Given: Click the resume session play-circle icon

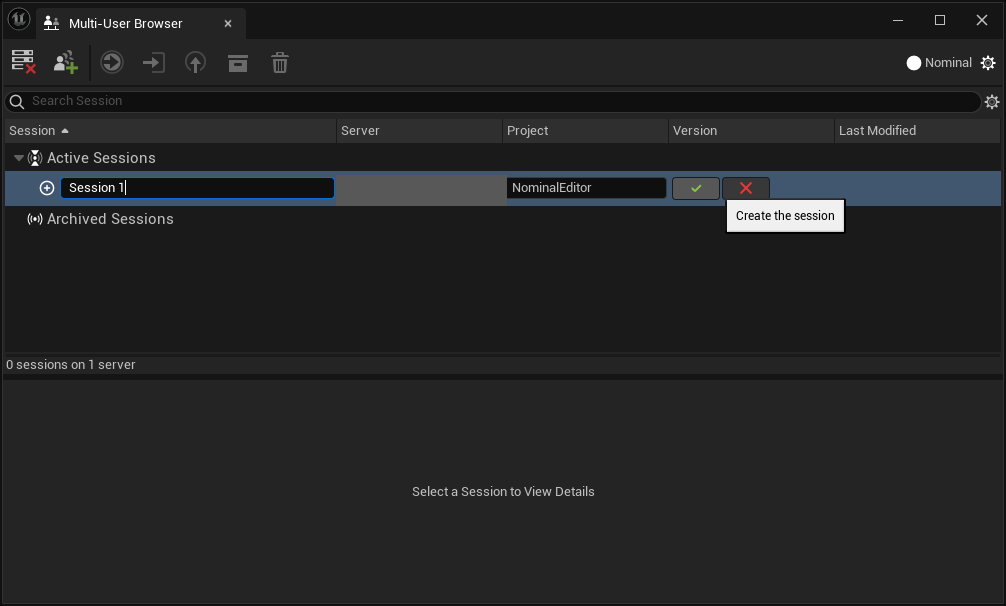Looking at the screenshot, I should [x=112, y=63].
